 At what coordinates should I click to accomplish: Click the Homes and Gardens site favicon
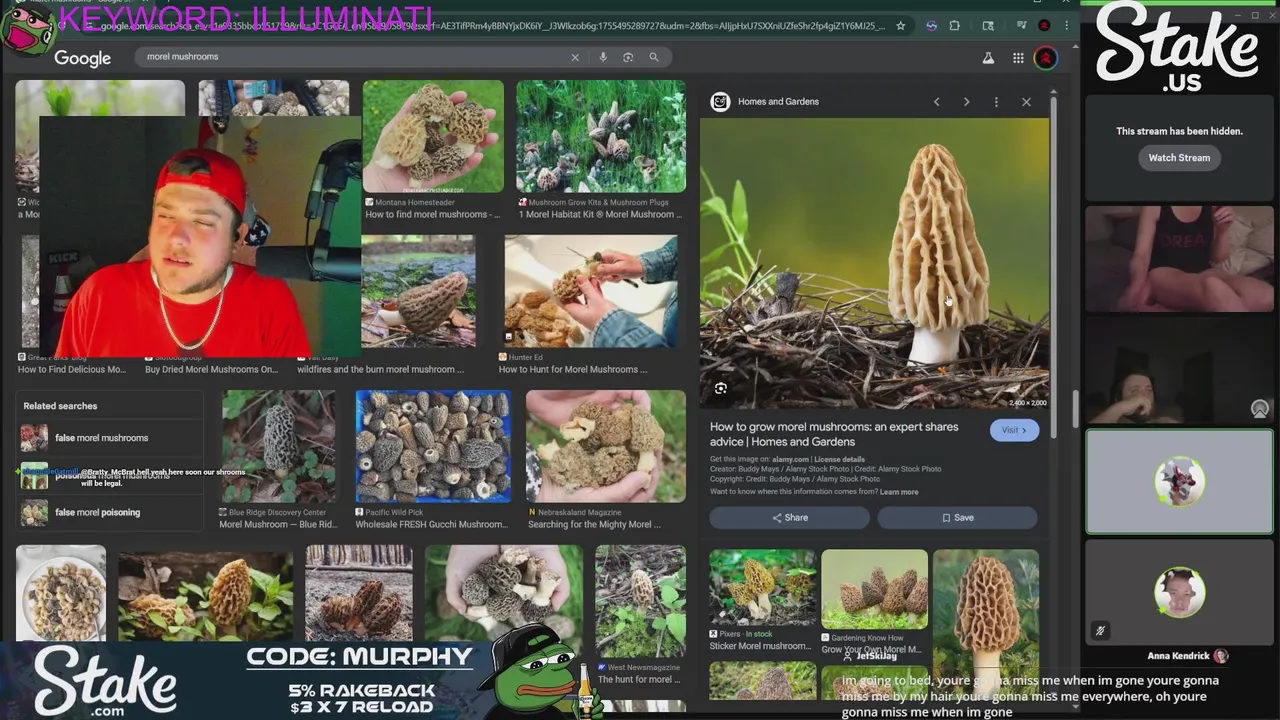[x=720, y=101]
